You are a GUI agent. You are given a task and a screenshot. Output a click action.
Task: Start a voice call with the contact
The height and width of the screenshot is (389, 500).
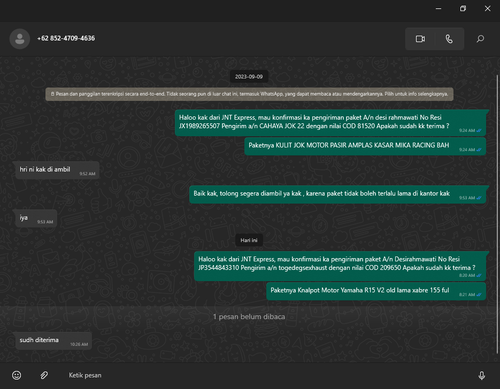point(449,39)
